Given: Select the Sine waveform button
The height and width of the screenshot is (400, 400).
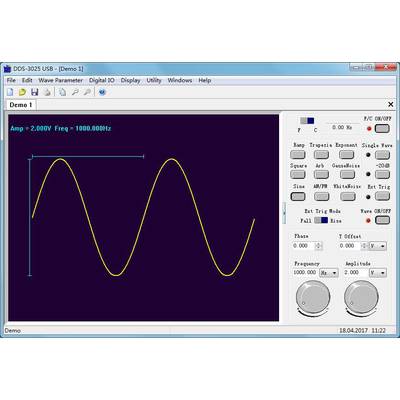Looking at the screenshot, I should (x=298, y=197).
